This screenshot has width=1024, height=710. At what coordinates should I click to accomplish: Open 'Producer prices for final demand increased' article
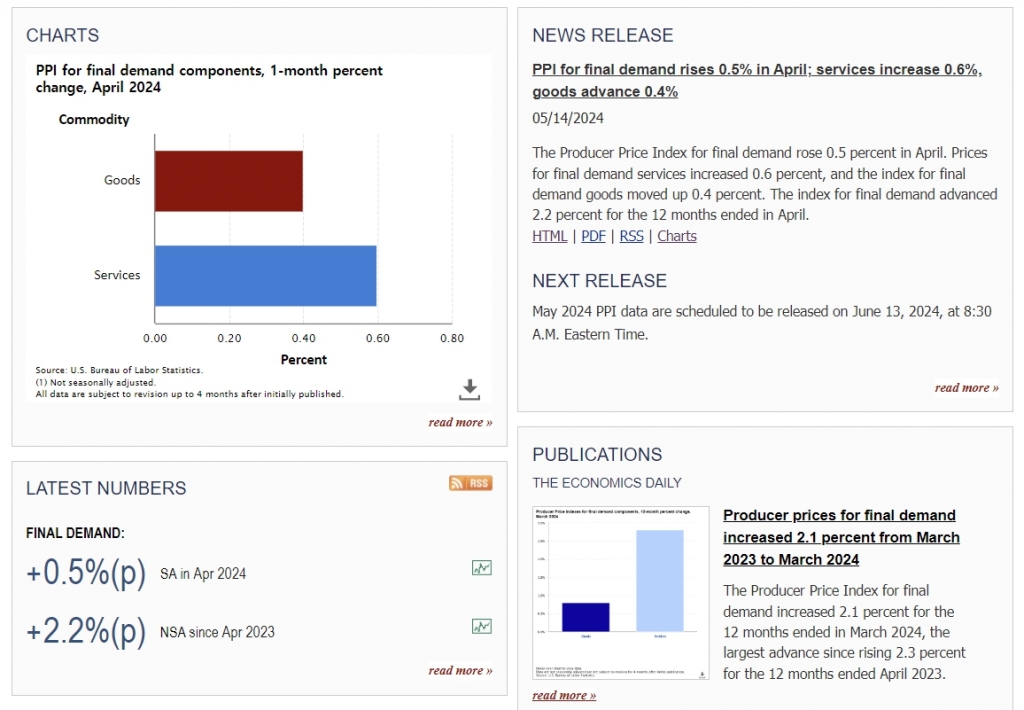[x=840, y=537]
